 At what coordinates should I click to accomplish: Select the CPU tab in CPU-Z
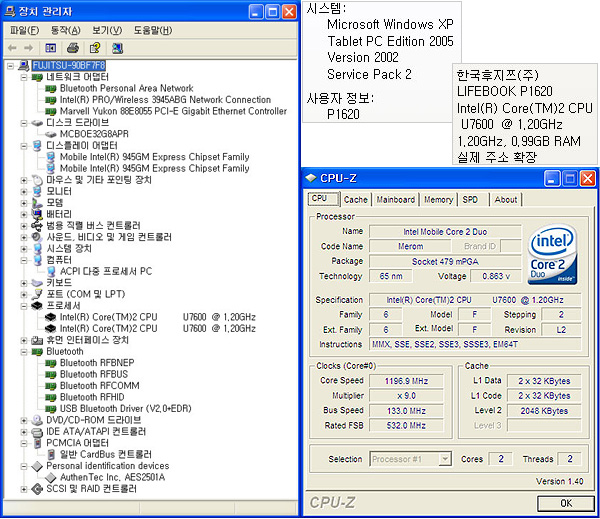(323, 199)
